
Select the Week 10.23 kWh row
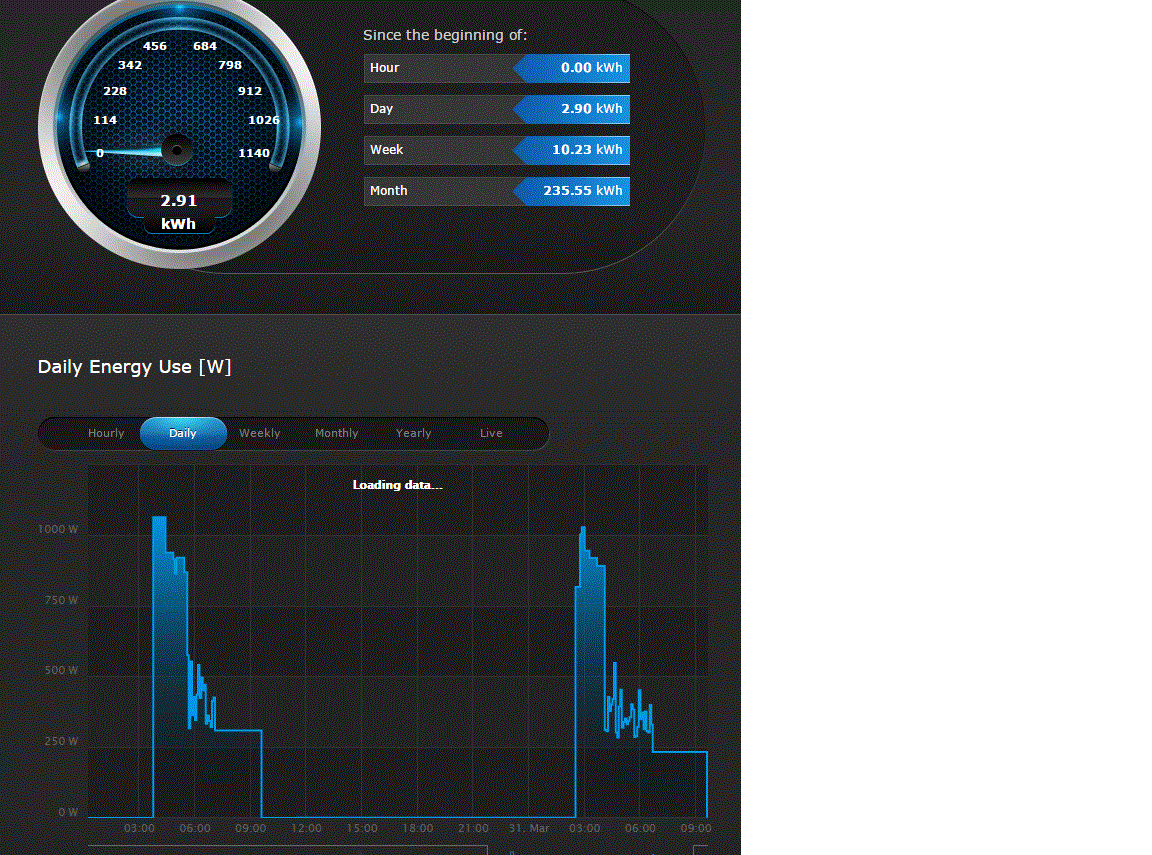coord(497,150)
